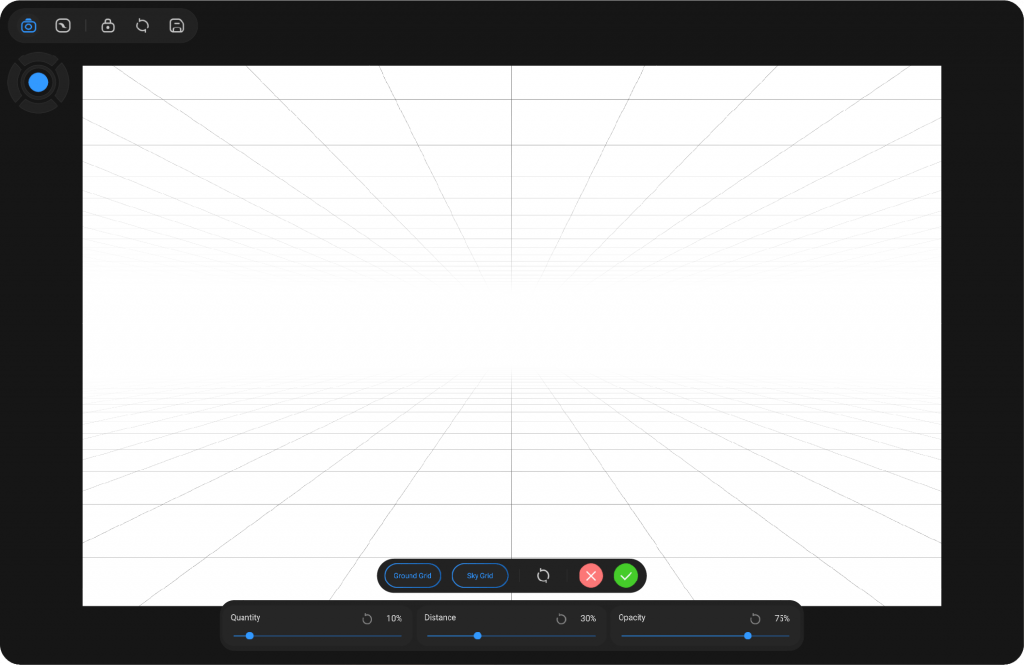1024x665 pixels.
Task: Click the Quantity 10% value
Action: (394, 619)
